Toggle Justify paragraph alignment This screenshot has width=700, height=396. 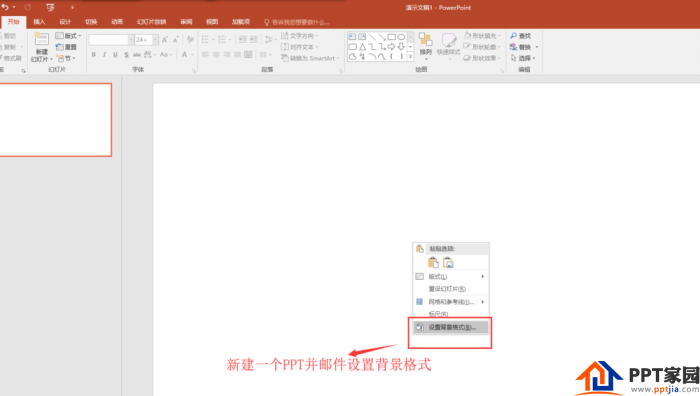point(238,54)
